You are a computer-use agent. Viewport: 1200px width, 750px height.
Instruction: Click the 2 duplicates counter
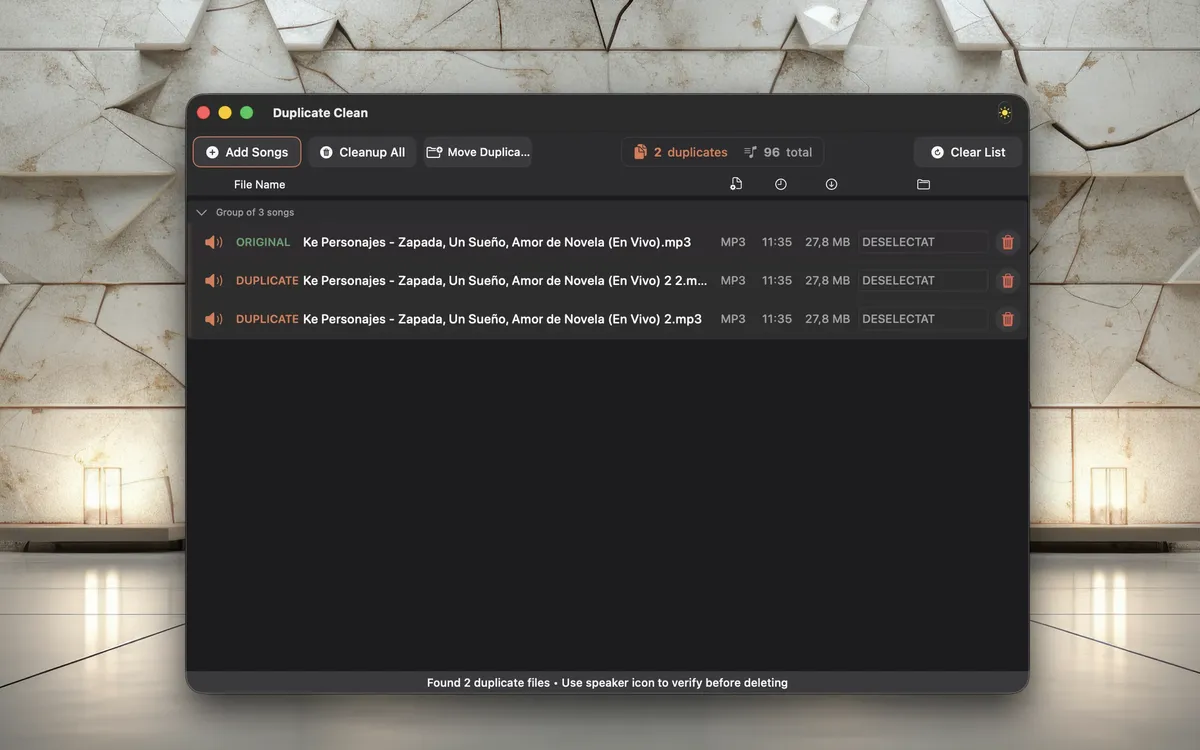pos(680,152)
